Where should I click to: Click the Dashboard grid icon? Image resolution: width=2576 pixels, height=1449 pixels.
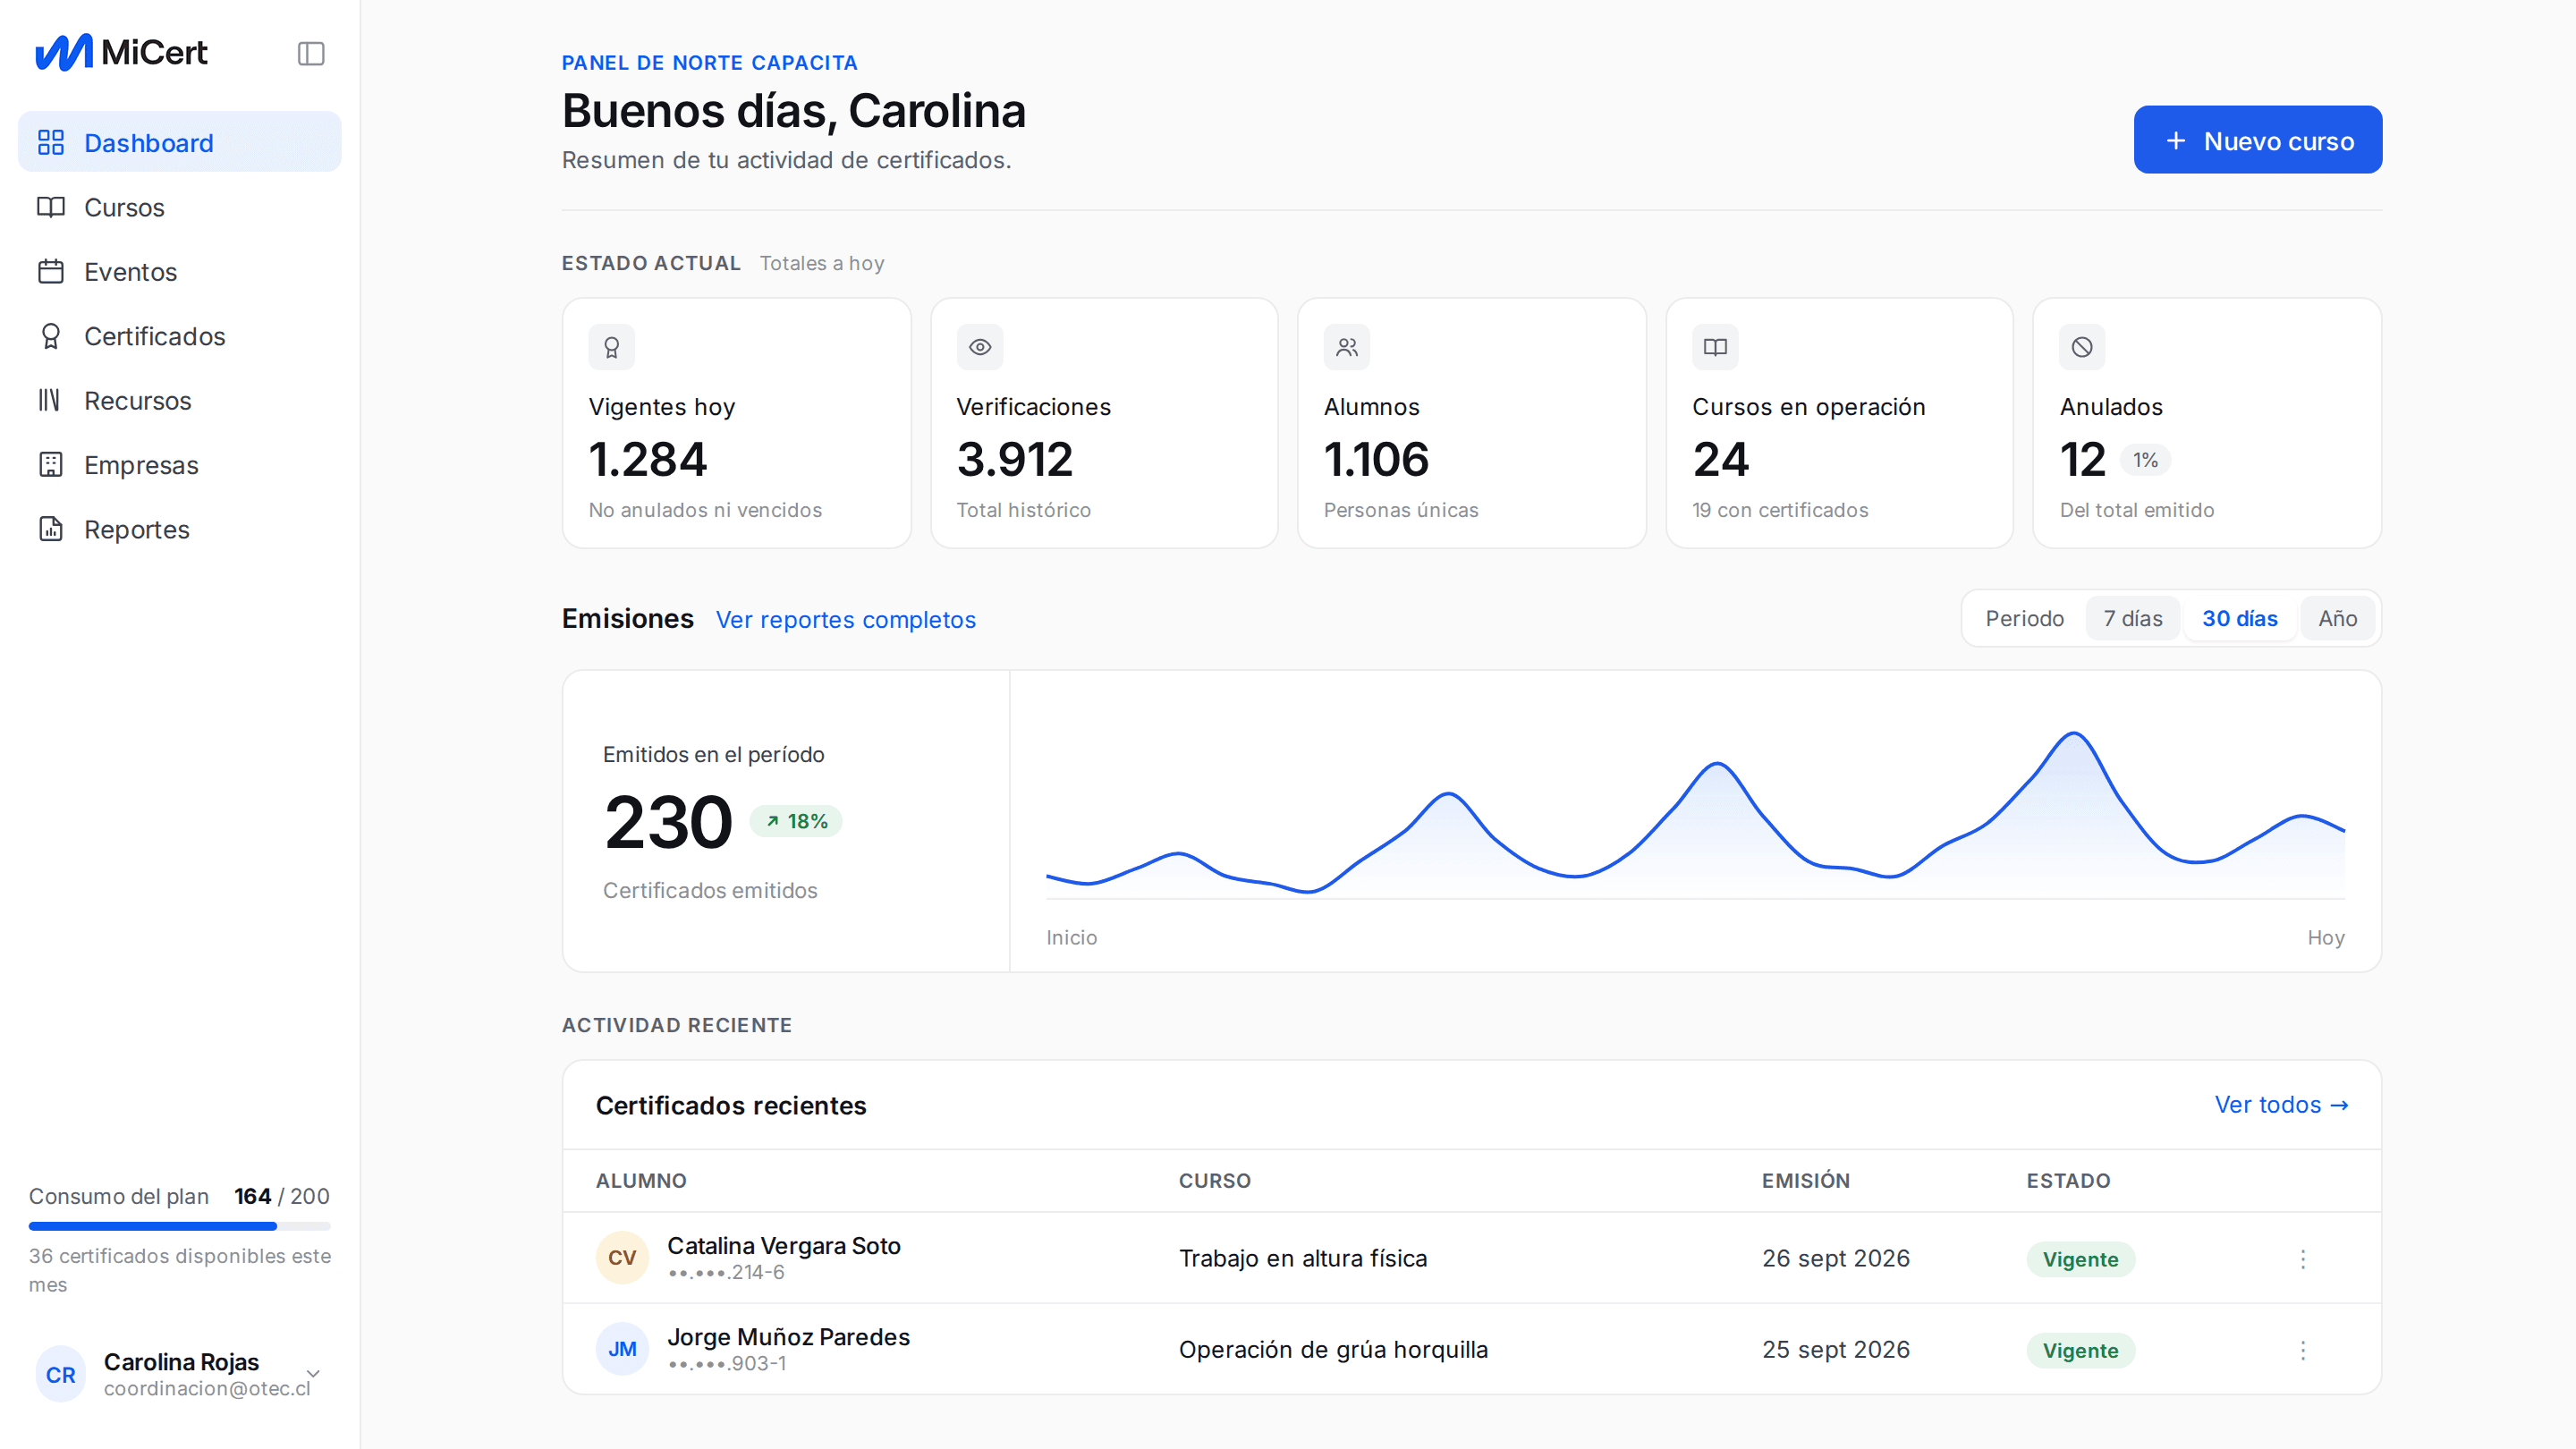click(51, 142)
